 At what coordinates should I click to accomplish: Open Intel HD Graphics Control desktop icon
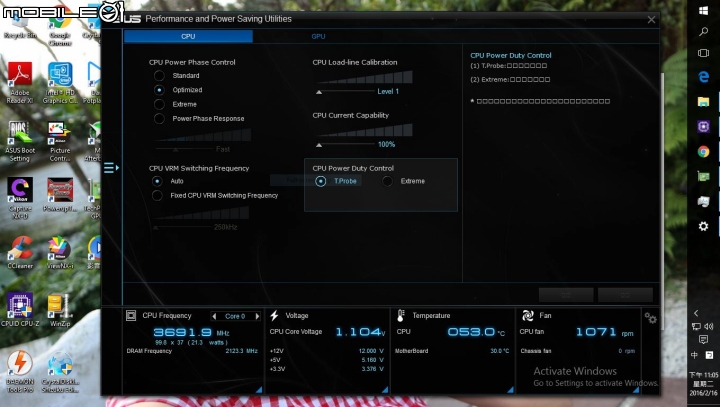click(x=60, y=83)
